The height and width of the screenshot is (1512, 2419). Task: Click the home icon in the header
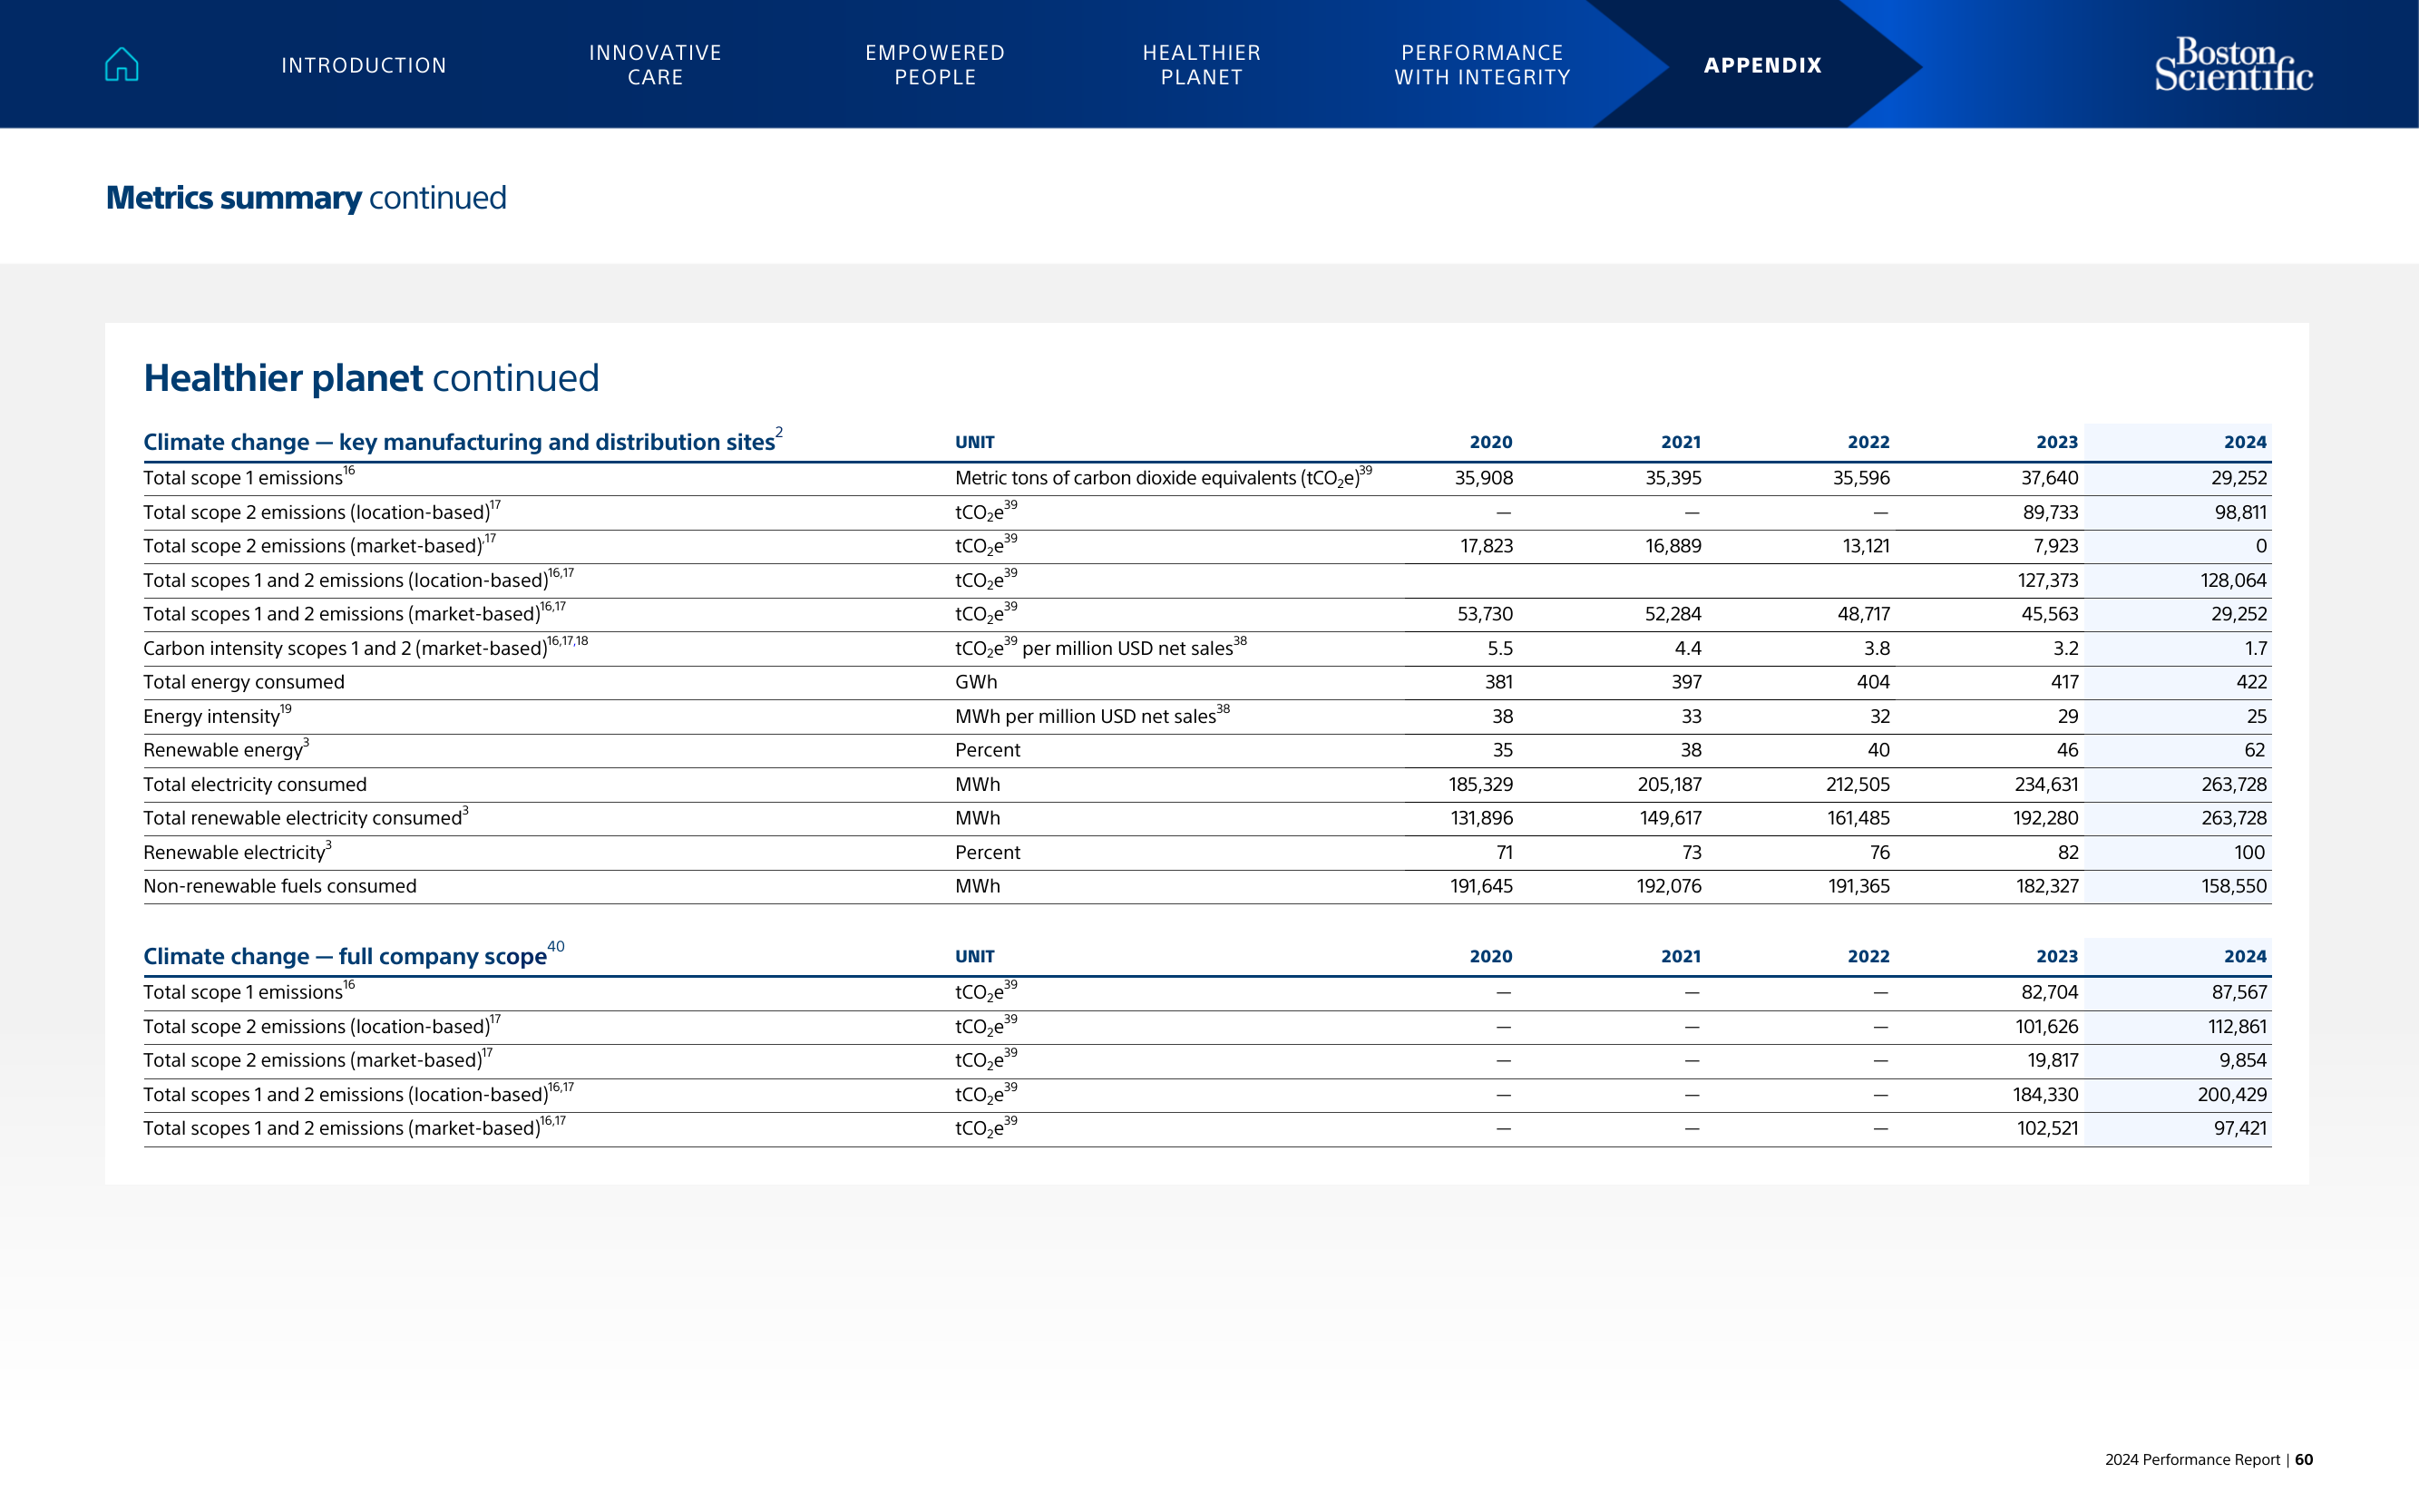tap(122, 65)
